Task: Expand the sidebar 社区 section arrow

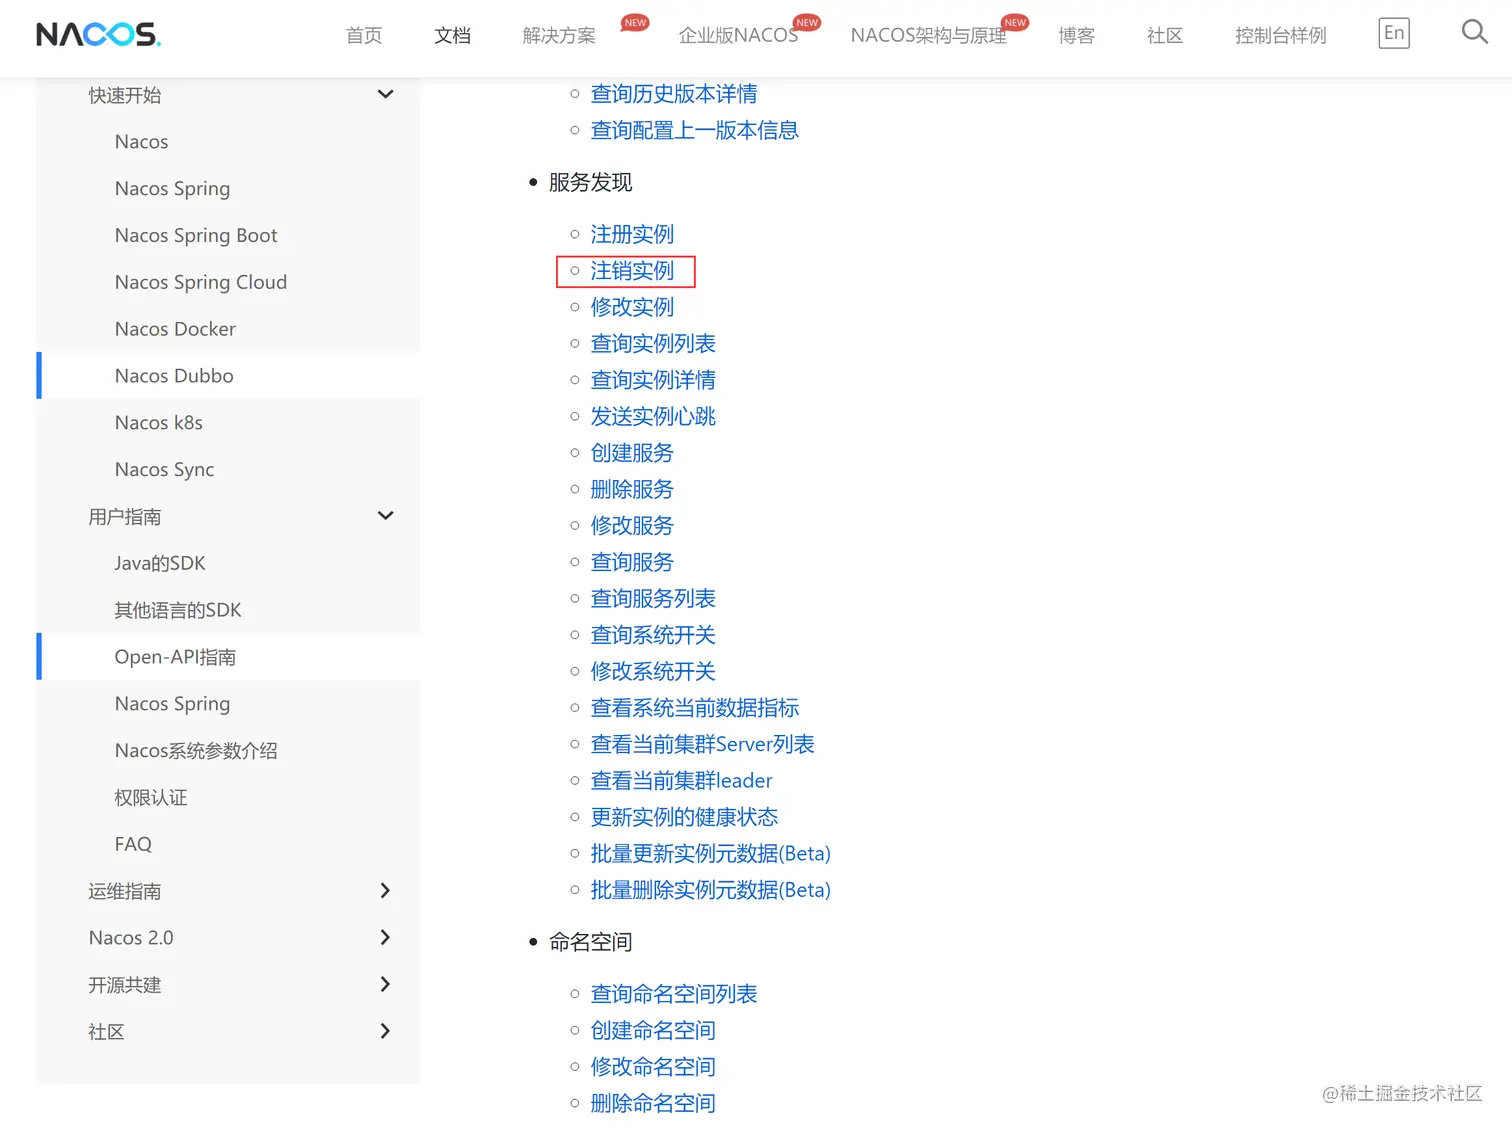Action: (x=385, y=1031)
